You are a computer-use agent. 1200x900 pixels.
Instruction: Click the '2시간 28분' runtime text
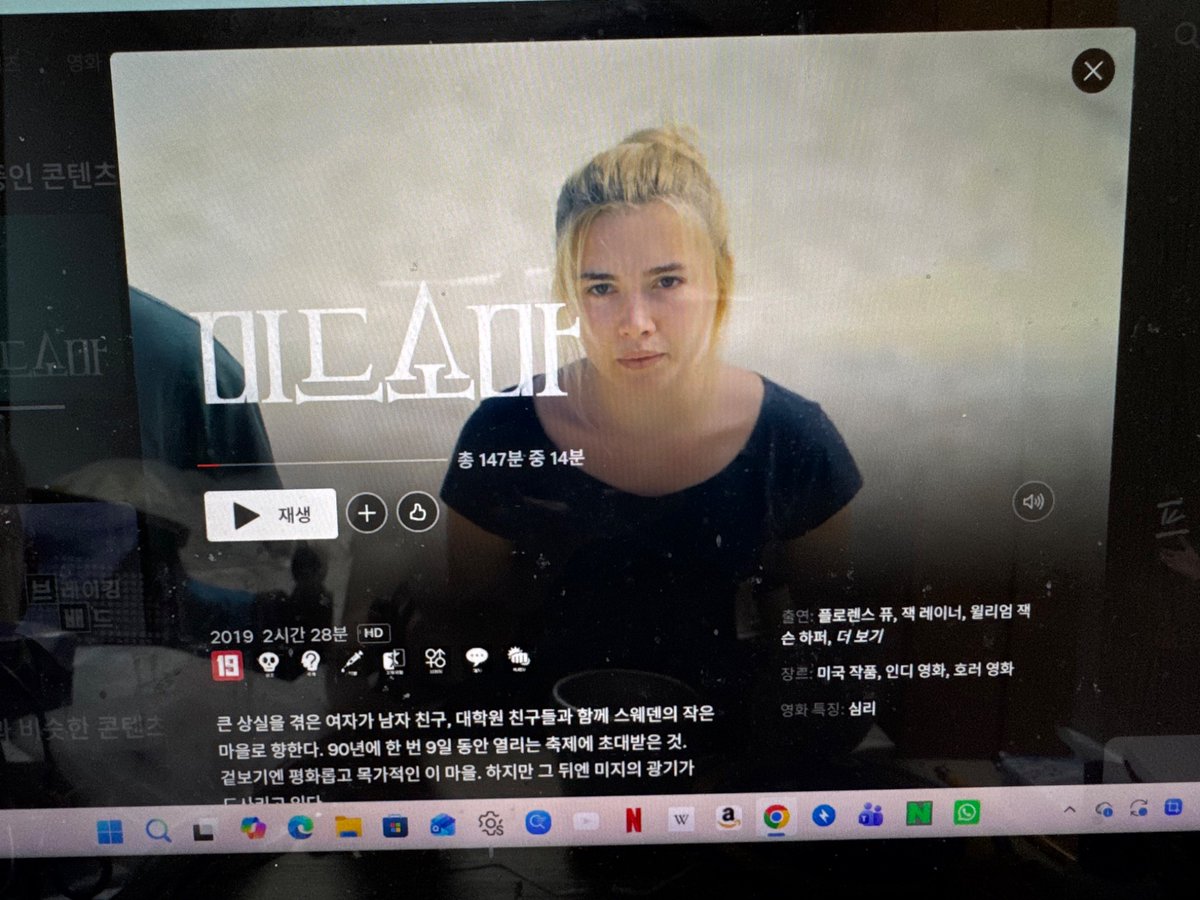click(x=304, y=634)
